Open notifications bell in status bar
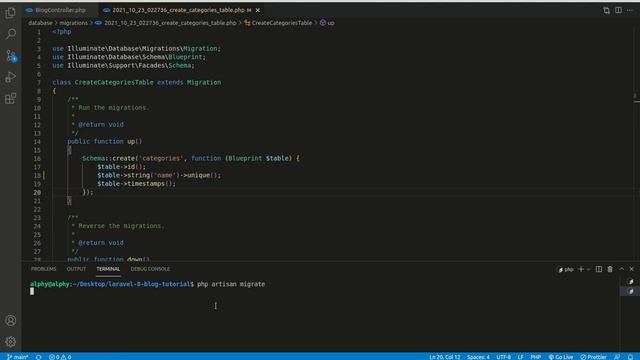 pyautogui.click(x=631, y=357)
